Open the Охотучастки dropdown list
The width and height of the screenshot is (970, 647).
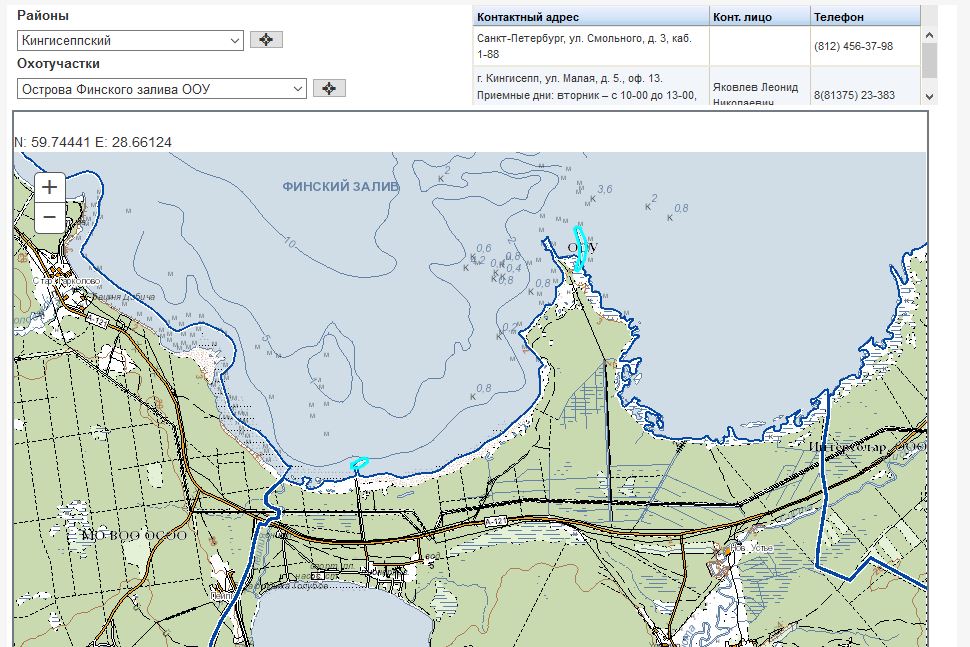click(161, 89)
